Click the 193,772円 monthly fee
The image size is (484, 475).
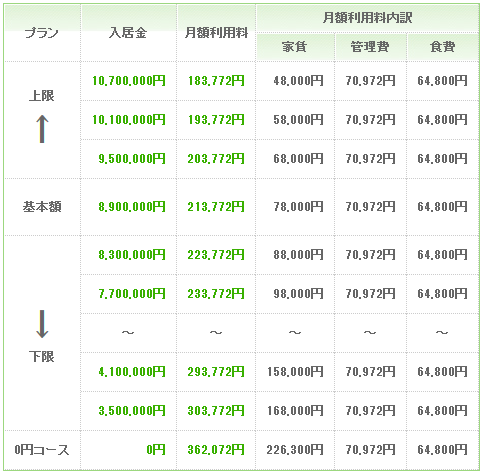(216, 120)
